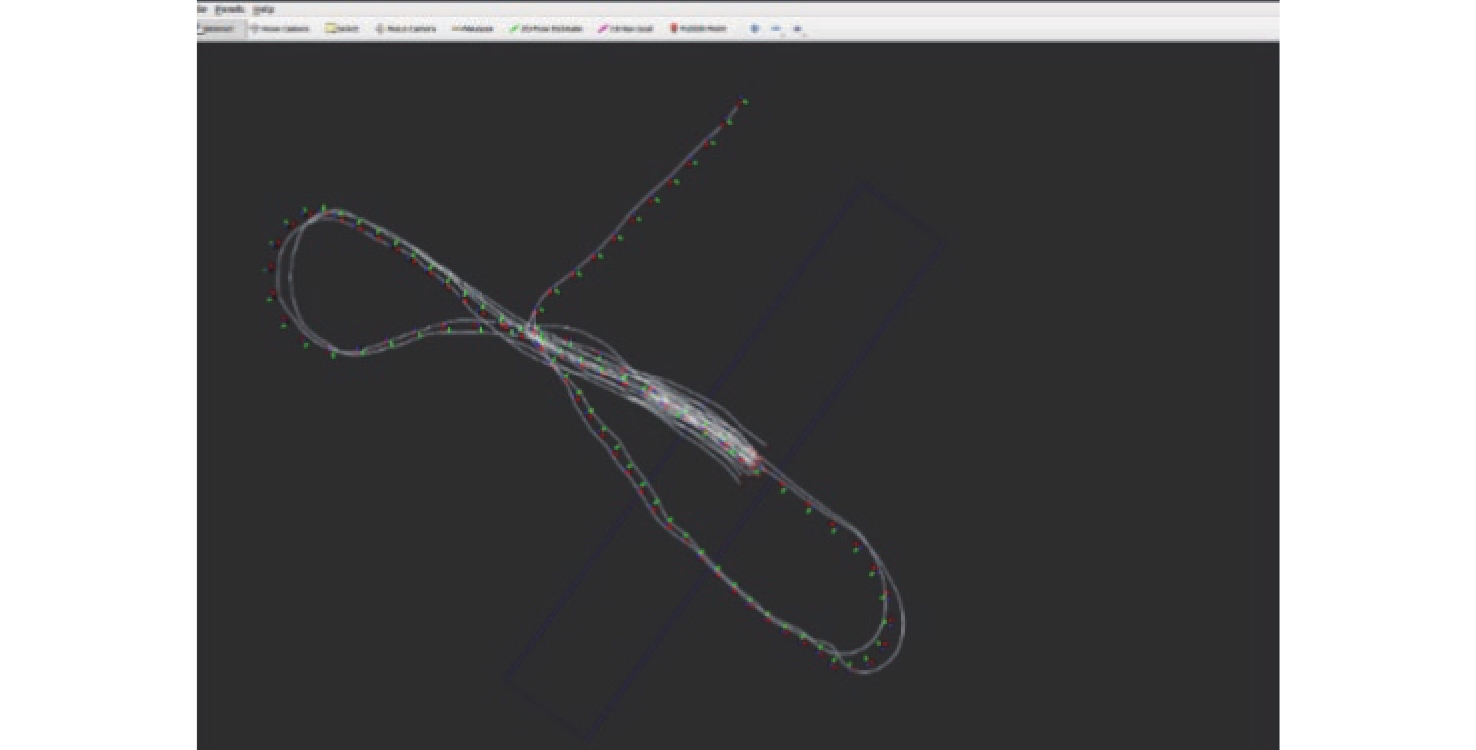The height and width of the screenshot is (750, 1476).
Task: Choose the Select tool in toolbar
Action: [342, 29]
